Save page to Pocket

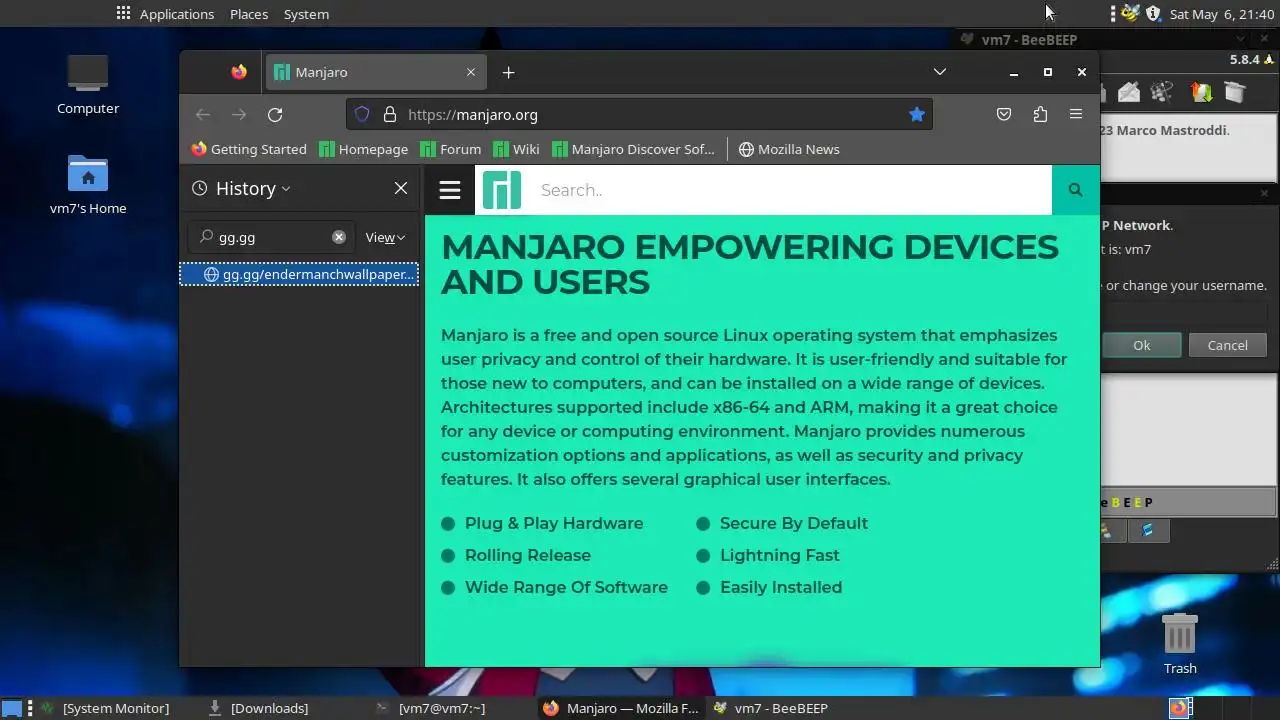point(1004,114)
